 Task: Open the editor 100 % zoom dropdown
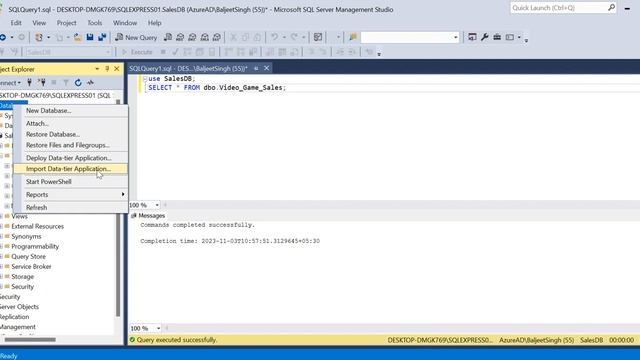tap(157, 205)
